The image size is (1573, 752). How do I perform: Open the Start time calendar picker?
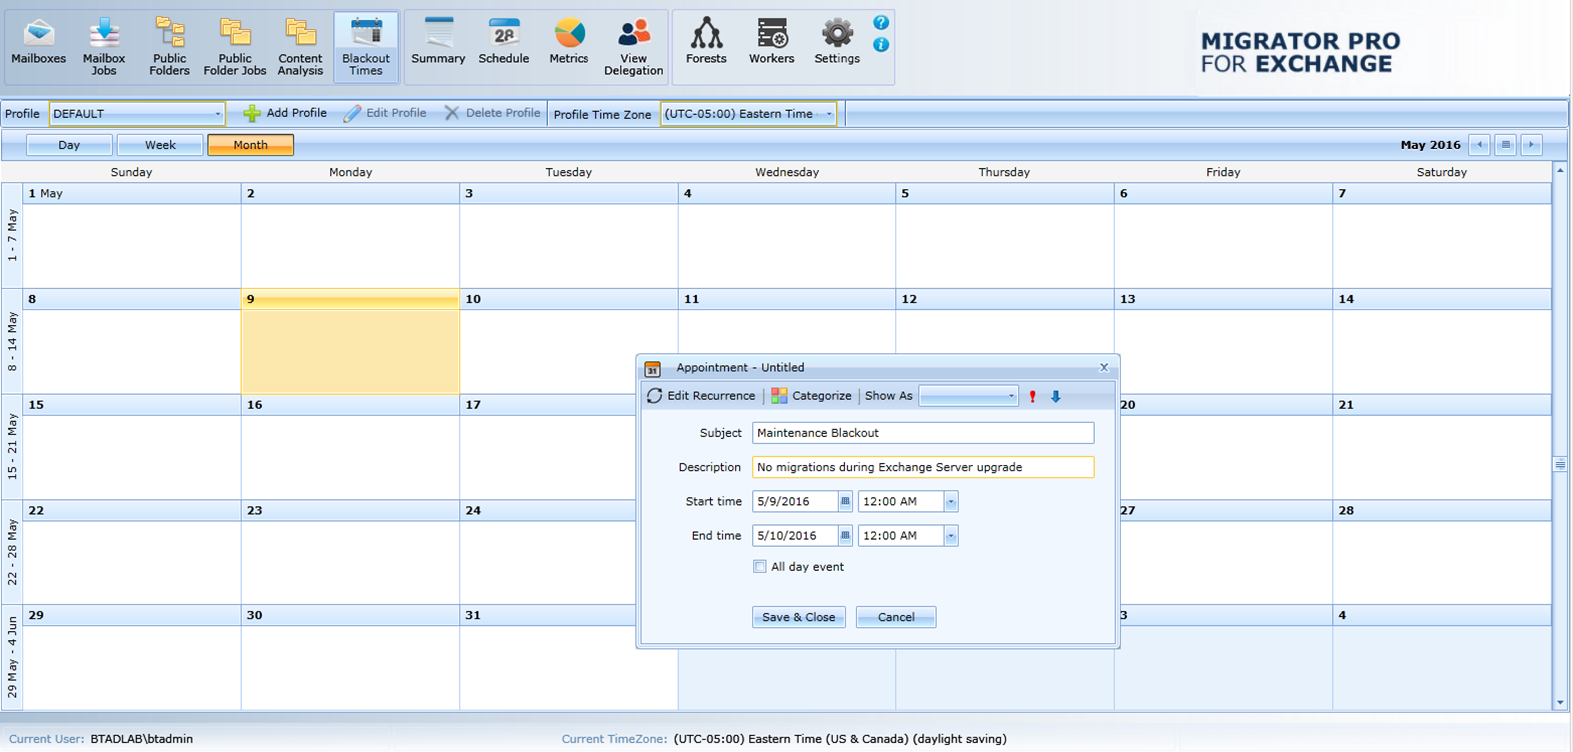click(x=845, y=501)
